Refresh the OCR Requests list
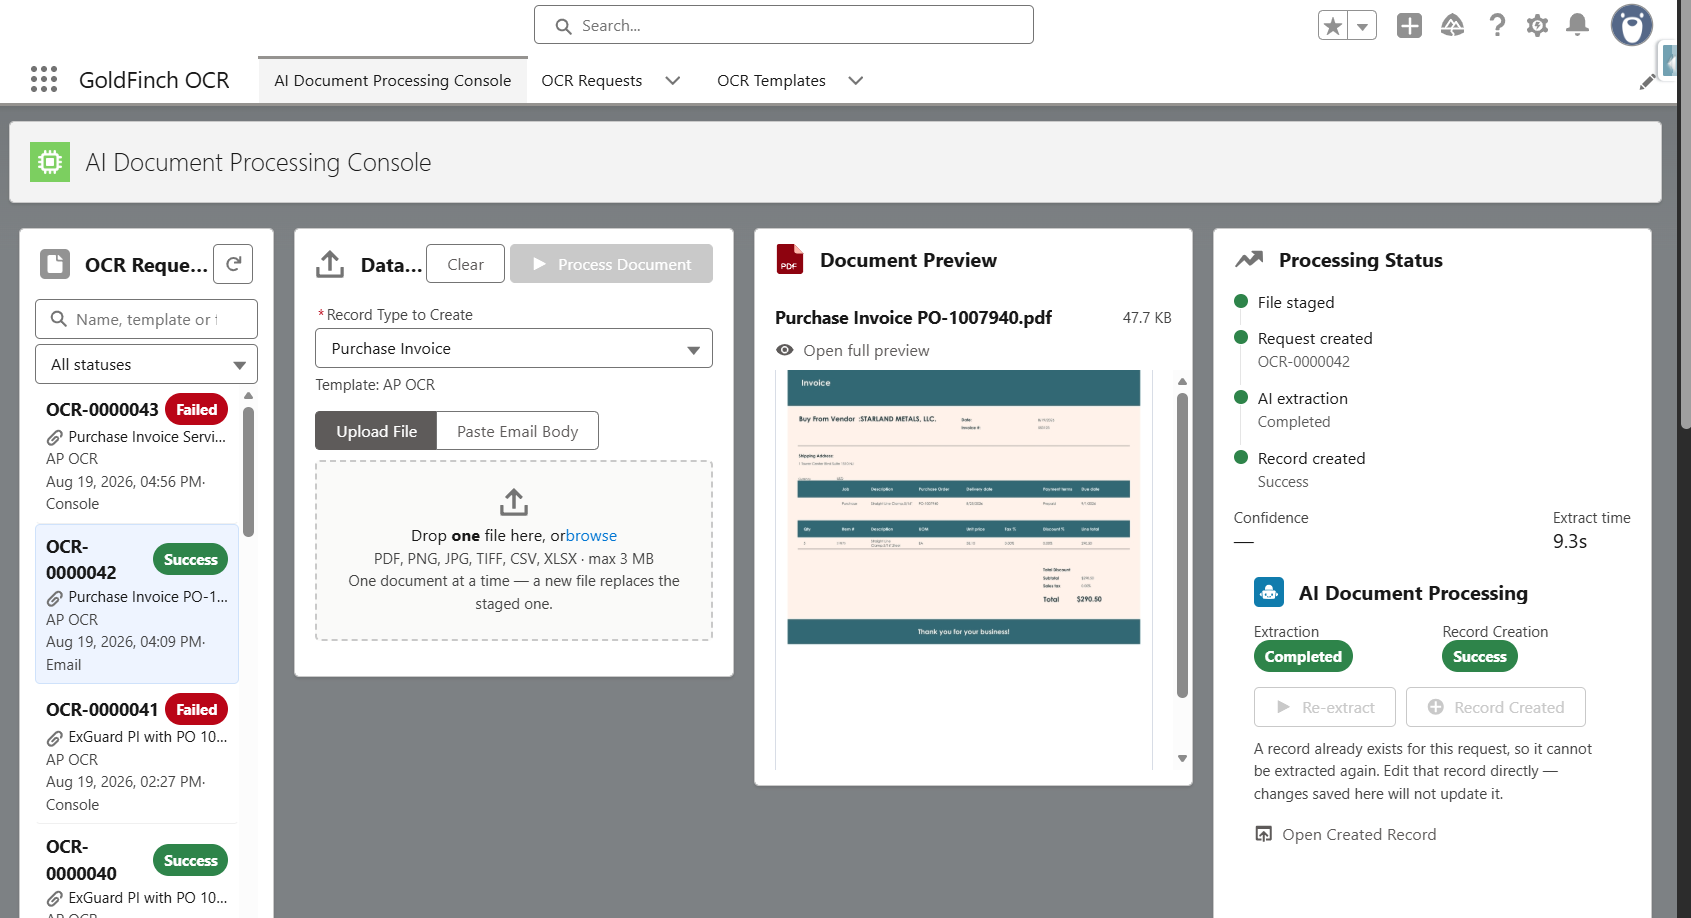The height and width of the screenshot is (918, 1691). click(233, 264)
